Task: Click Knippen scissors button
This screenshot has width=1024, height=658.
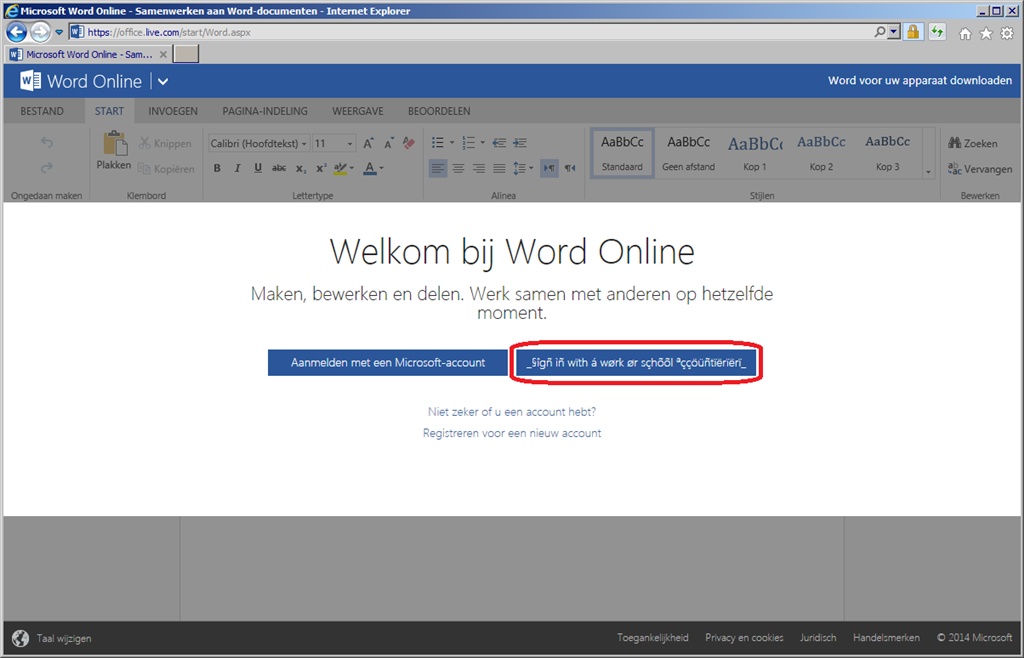Action: 165,143
